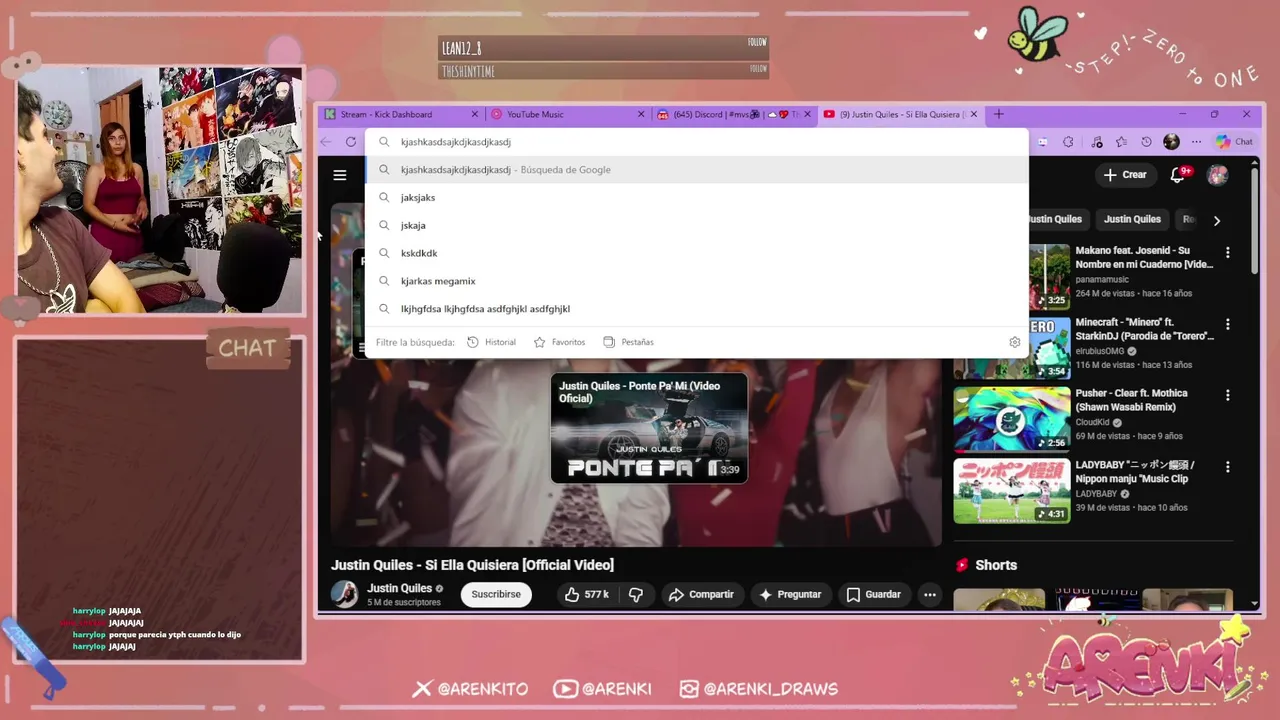Choose the jskaja suggestion
Viewport: 1280px width, 720px height.
pyautogui.click(x=697, y=226)
